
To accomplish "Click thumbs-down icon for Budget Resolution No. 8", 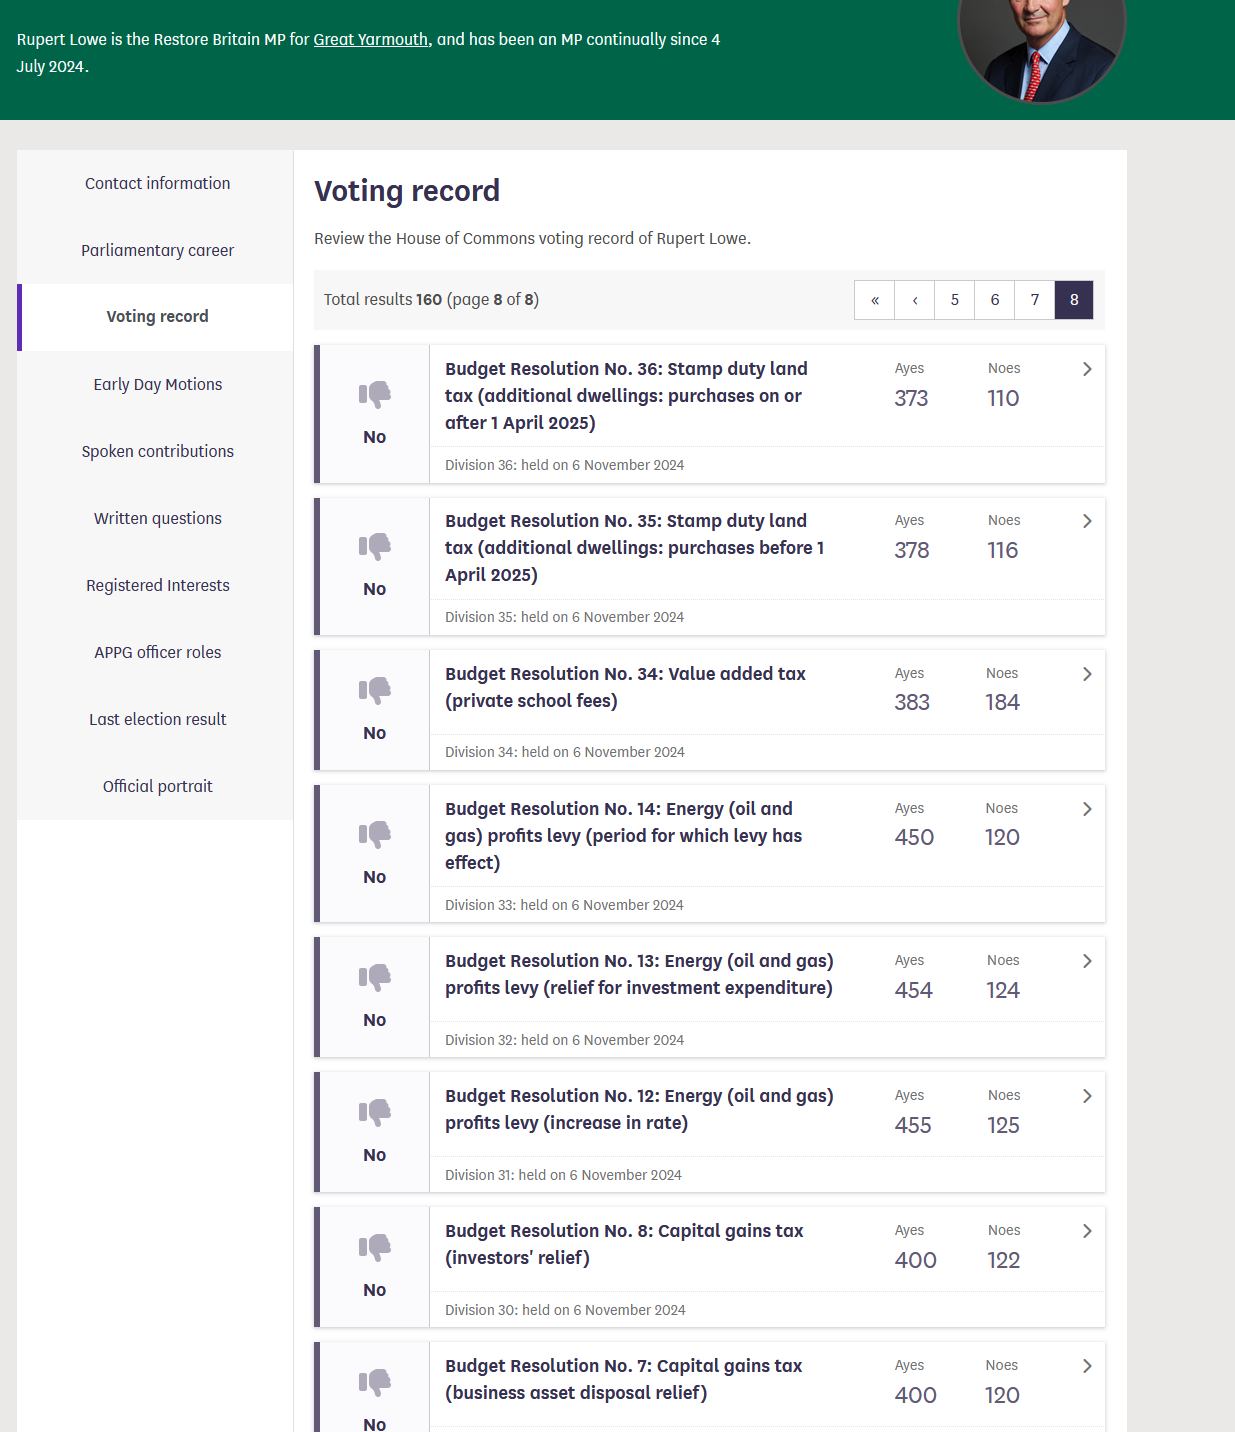I will pos(375,1248).
